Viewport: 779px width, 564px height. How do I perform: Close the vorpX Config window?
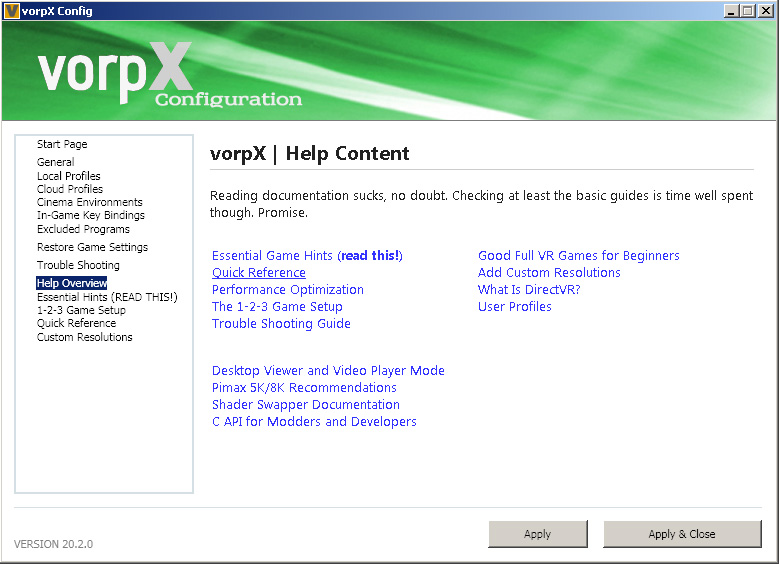pos(766,11)
